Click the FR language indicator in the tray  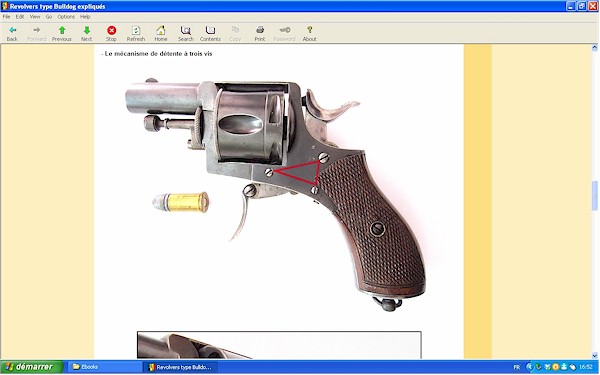(517, 367)
